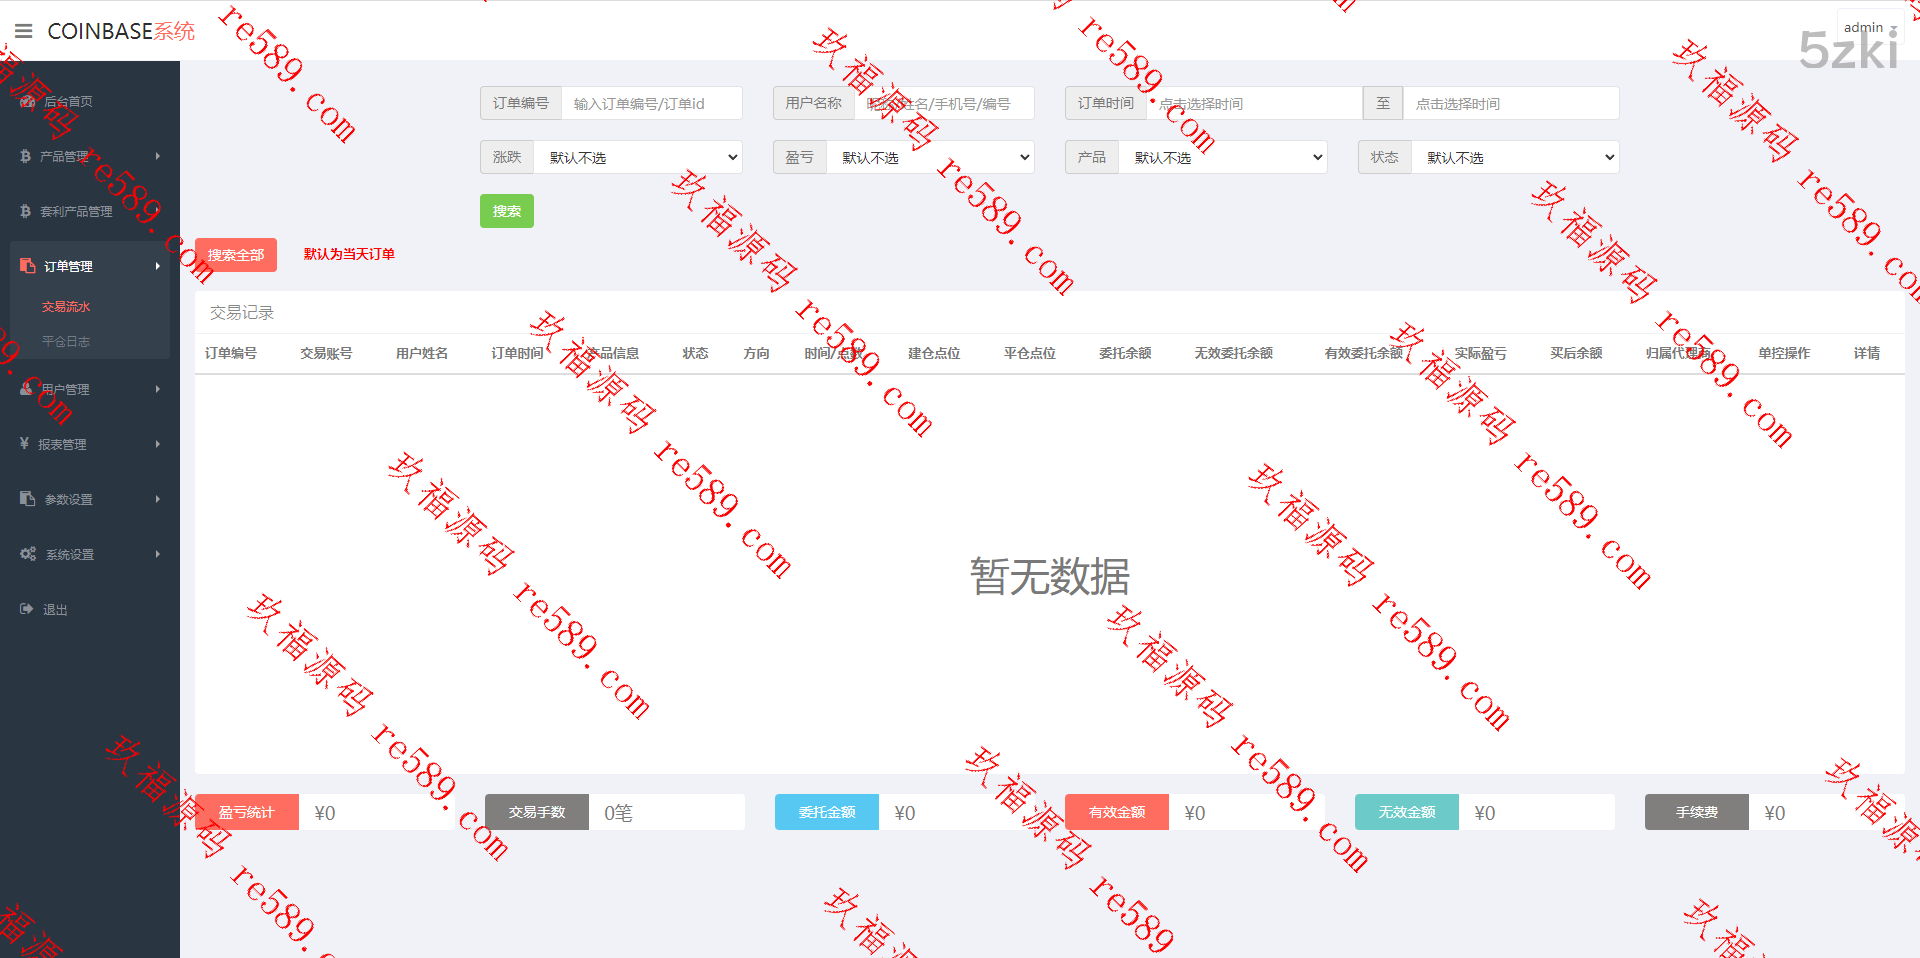This screenshot has height=958, width=1920.
Task: Open the 涨跌 dropdown
Action: 638,157
